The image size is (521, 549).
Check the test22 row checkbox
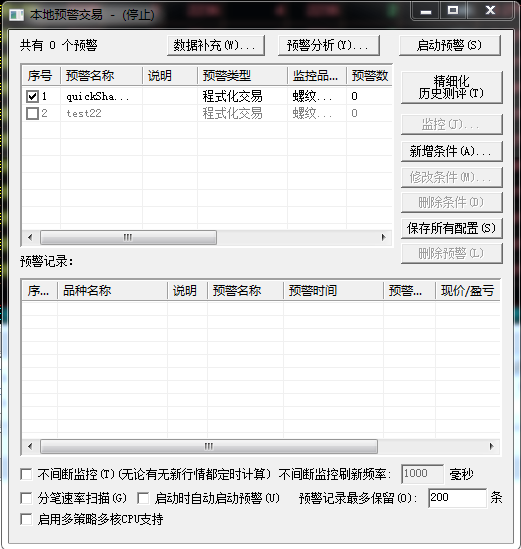click(33, 113)
